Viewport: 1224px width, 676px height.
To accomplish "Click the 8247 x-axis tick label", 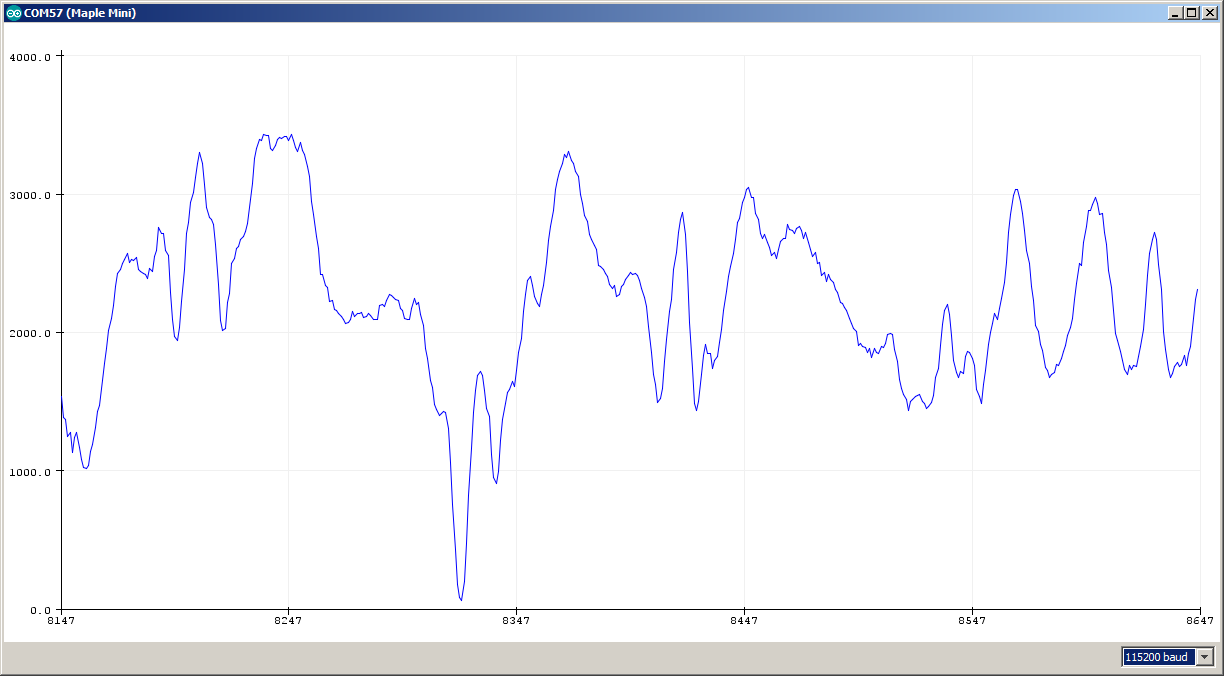I will tap(288, 621).
